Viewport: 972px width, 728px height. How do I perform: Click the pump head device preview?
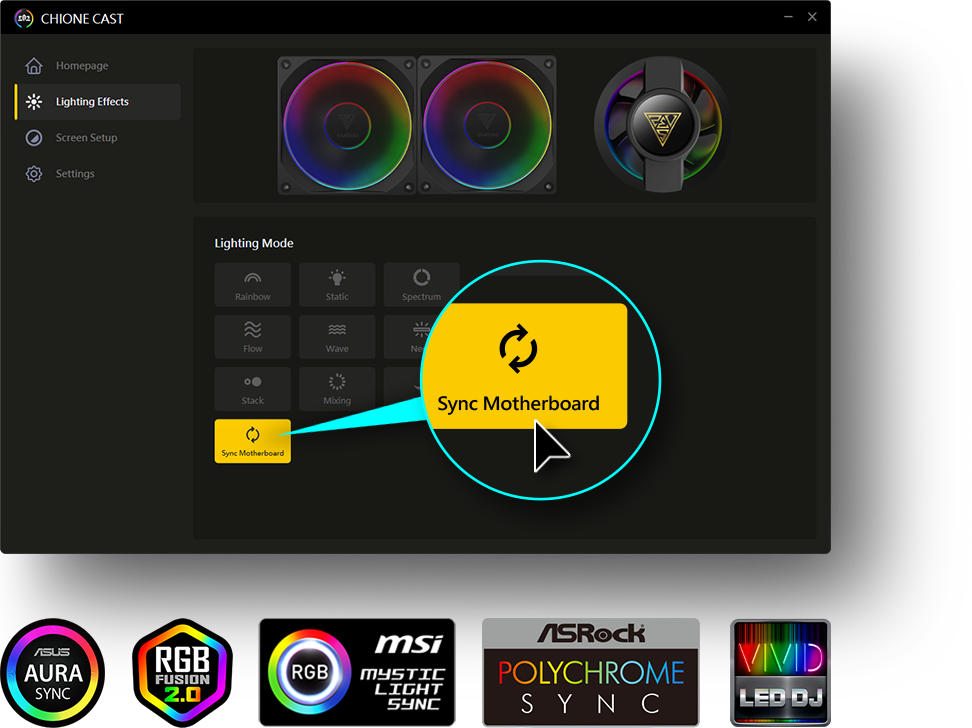pyautogui.click(x=658, y=125)
